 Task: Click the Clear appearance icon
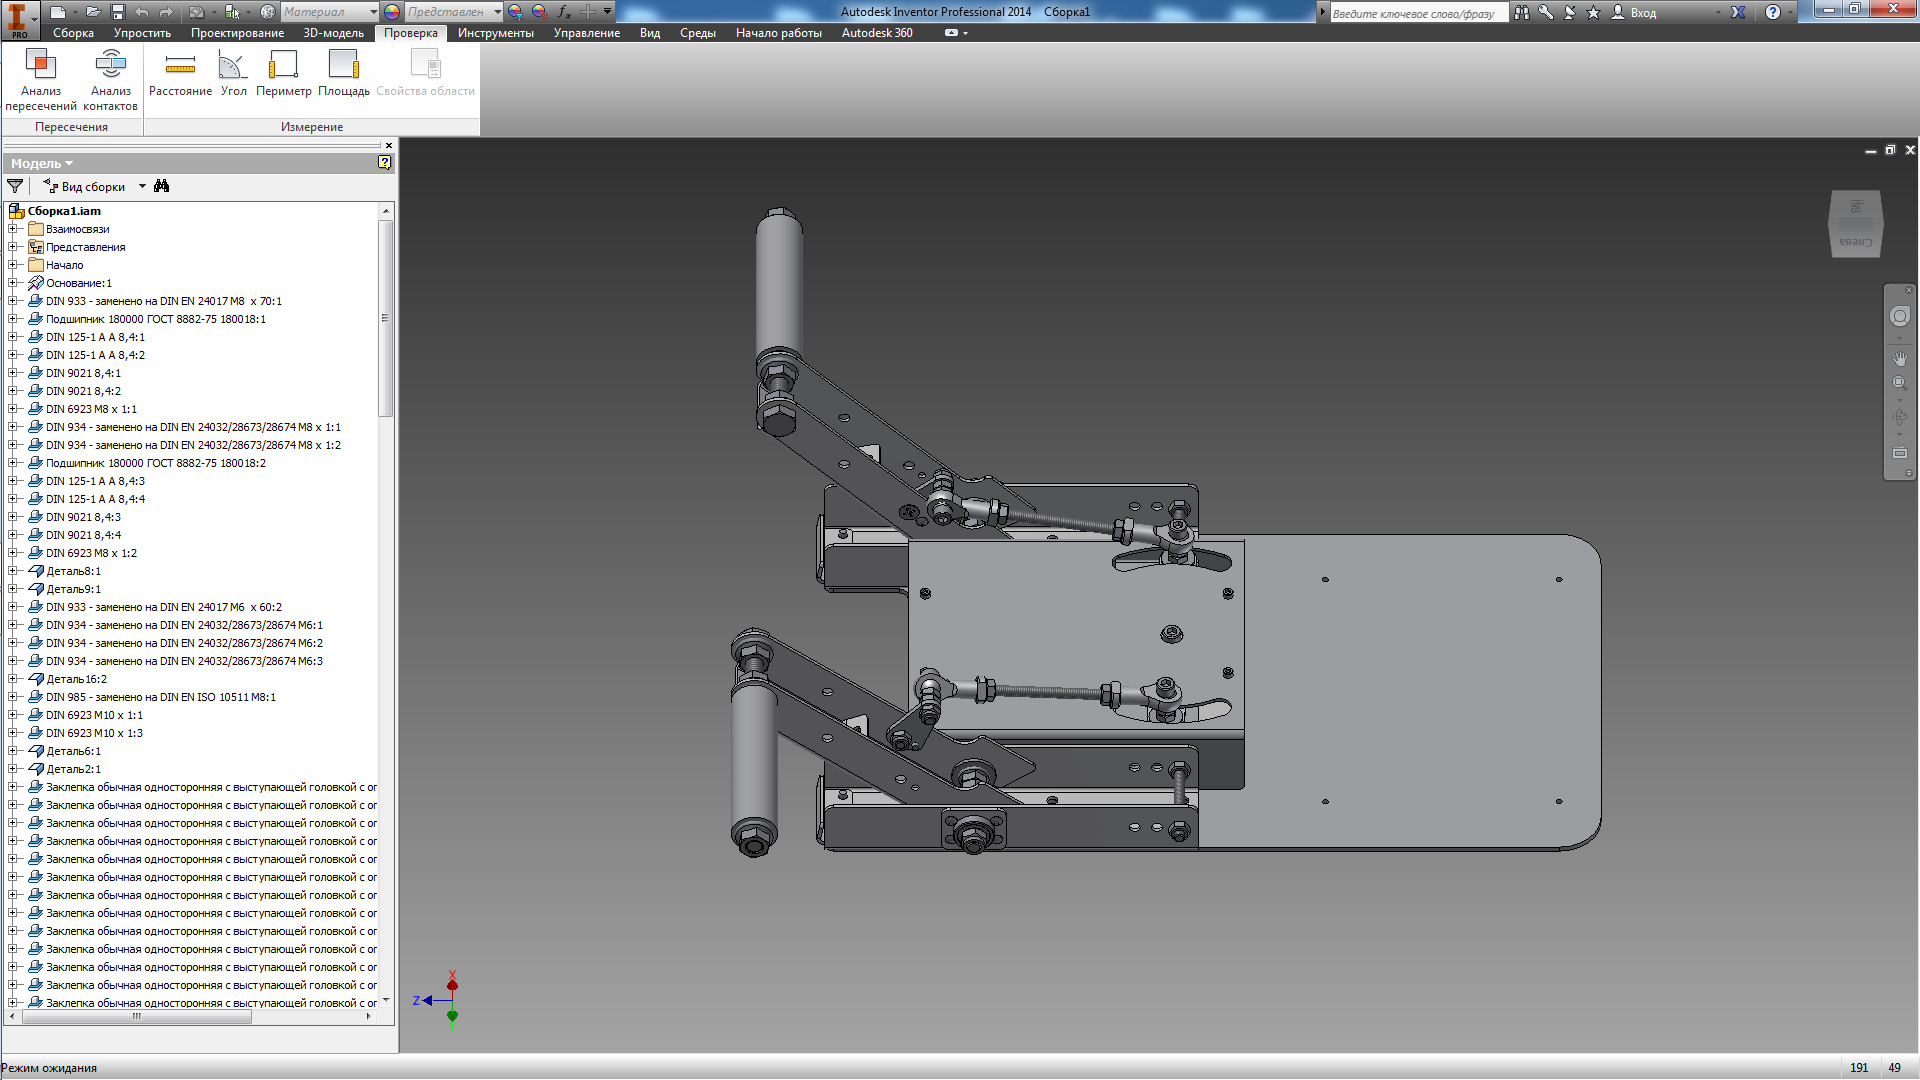click(540, 12)
